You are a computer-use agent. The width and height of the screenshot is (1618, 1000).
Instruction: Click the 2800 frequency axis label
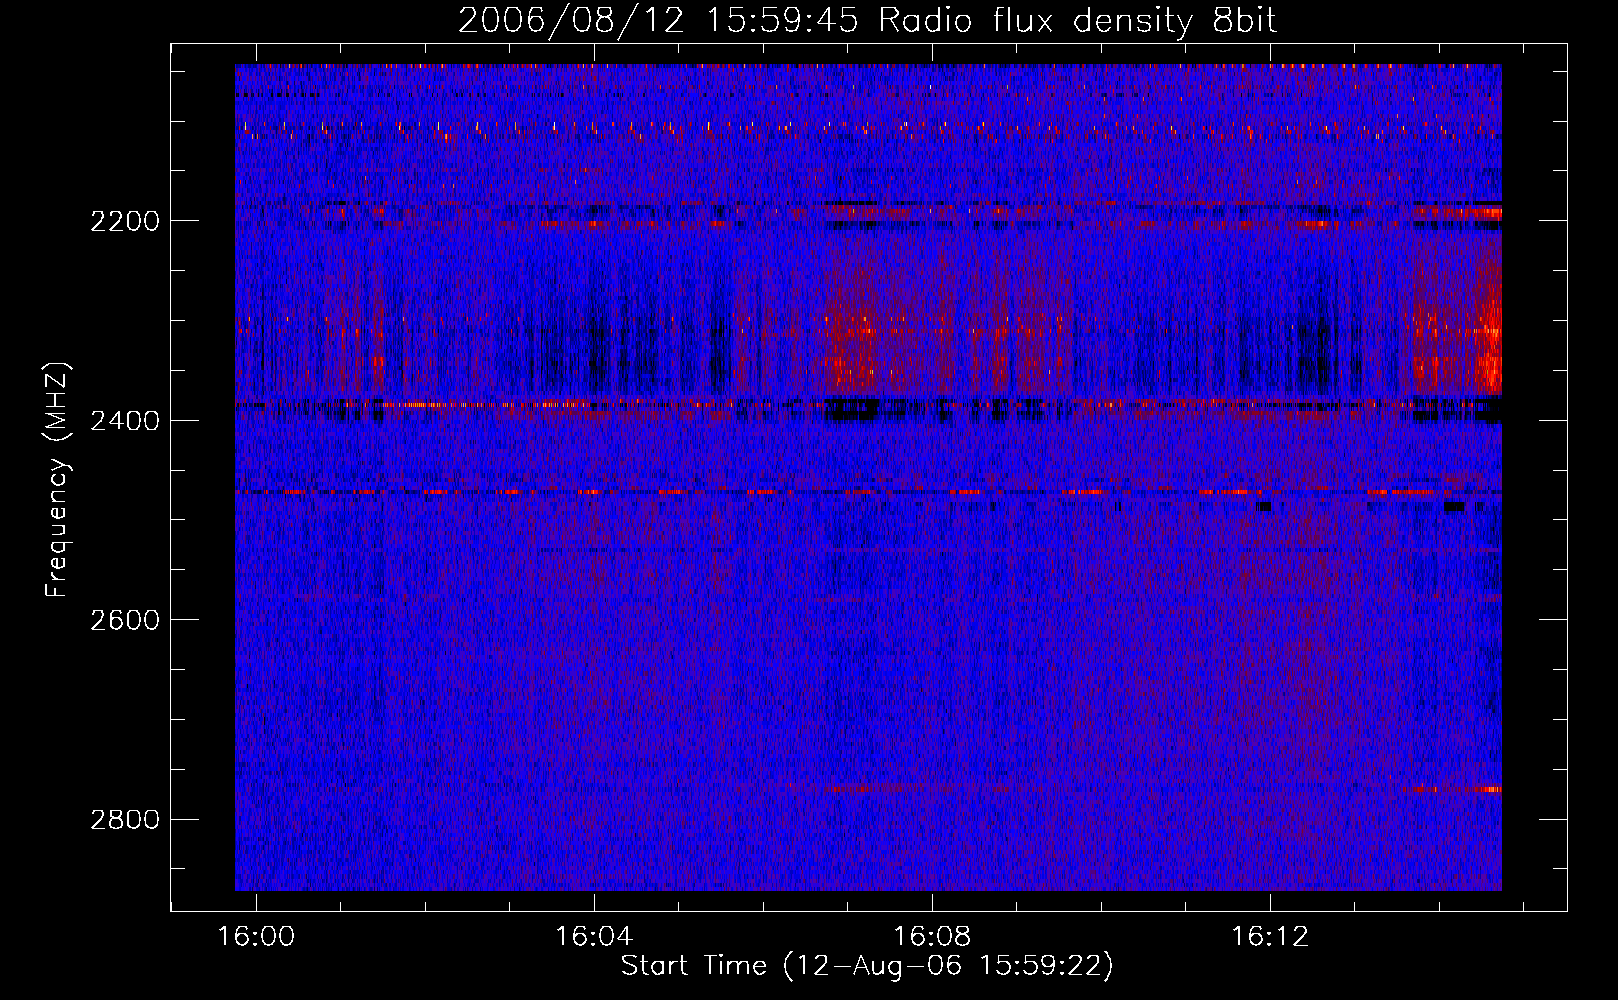click(x=125, y=820)
